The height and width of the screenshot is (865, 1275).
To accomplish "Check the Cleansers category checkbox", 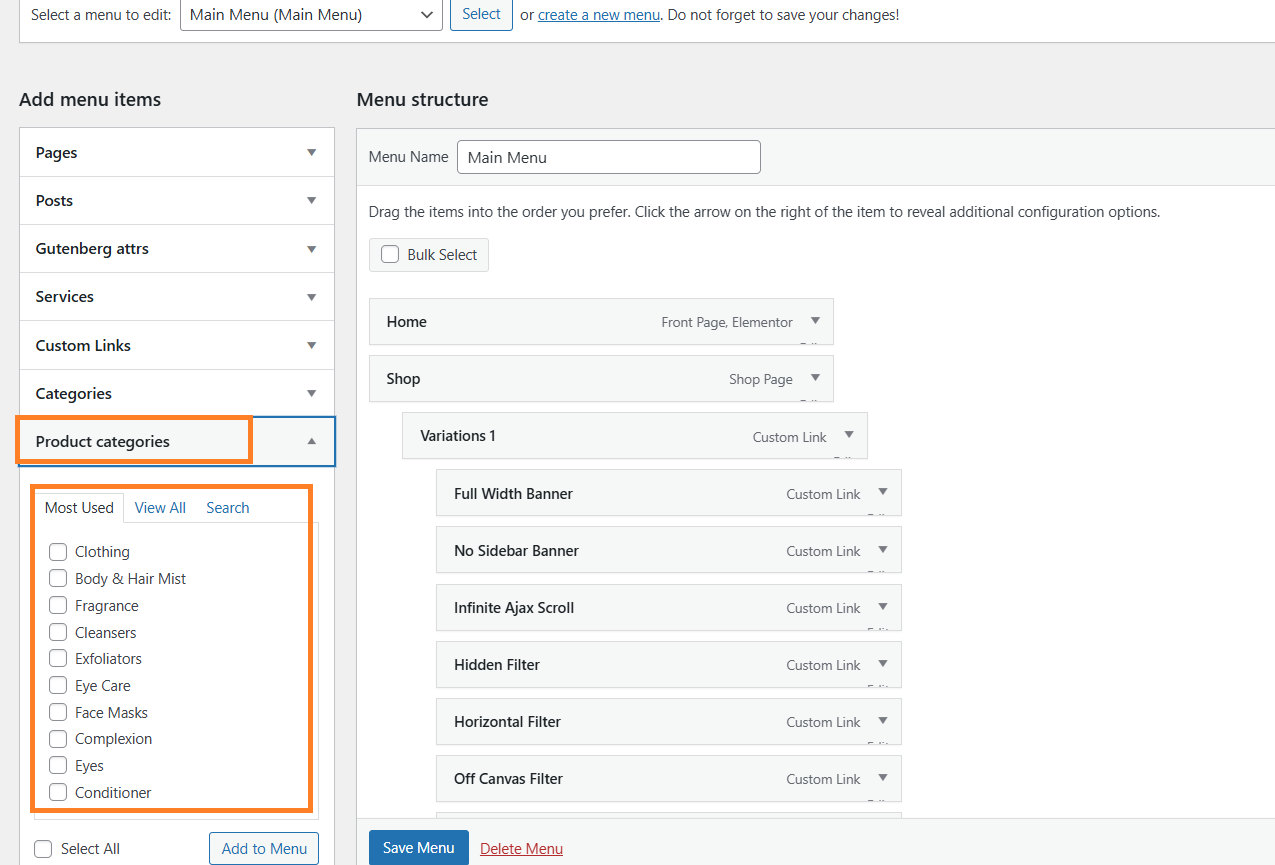I will [x=58, y=633].
